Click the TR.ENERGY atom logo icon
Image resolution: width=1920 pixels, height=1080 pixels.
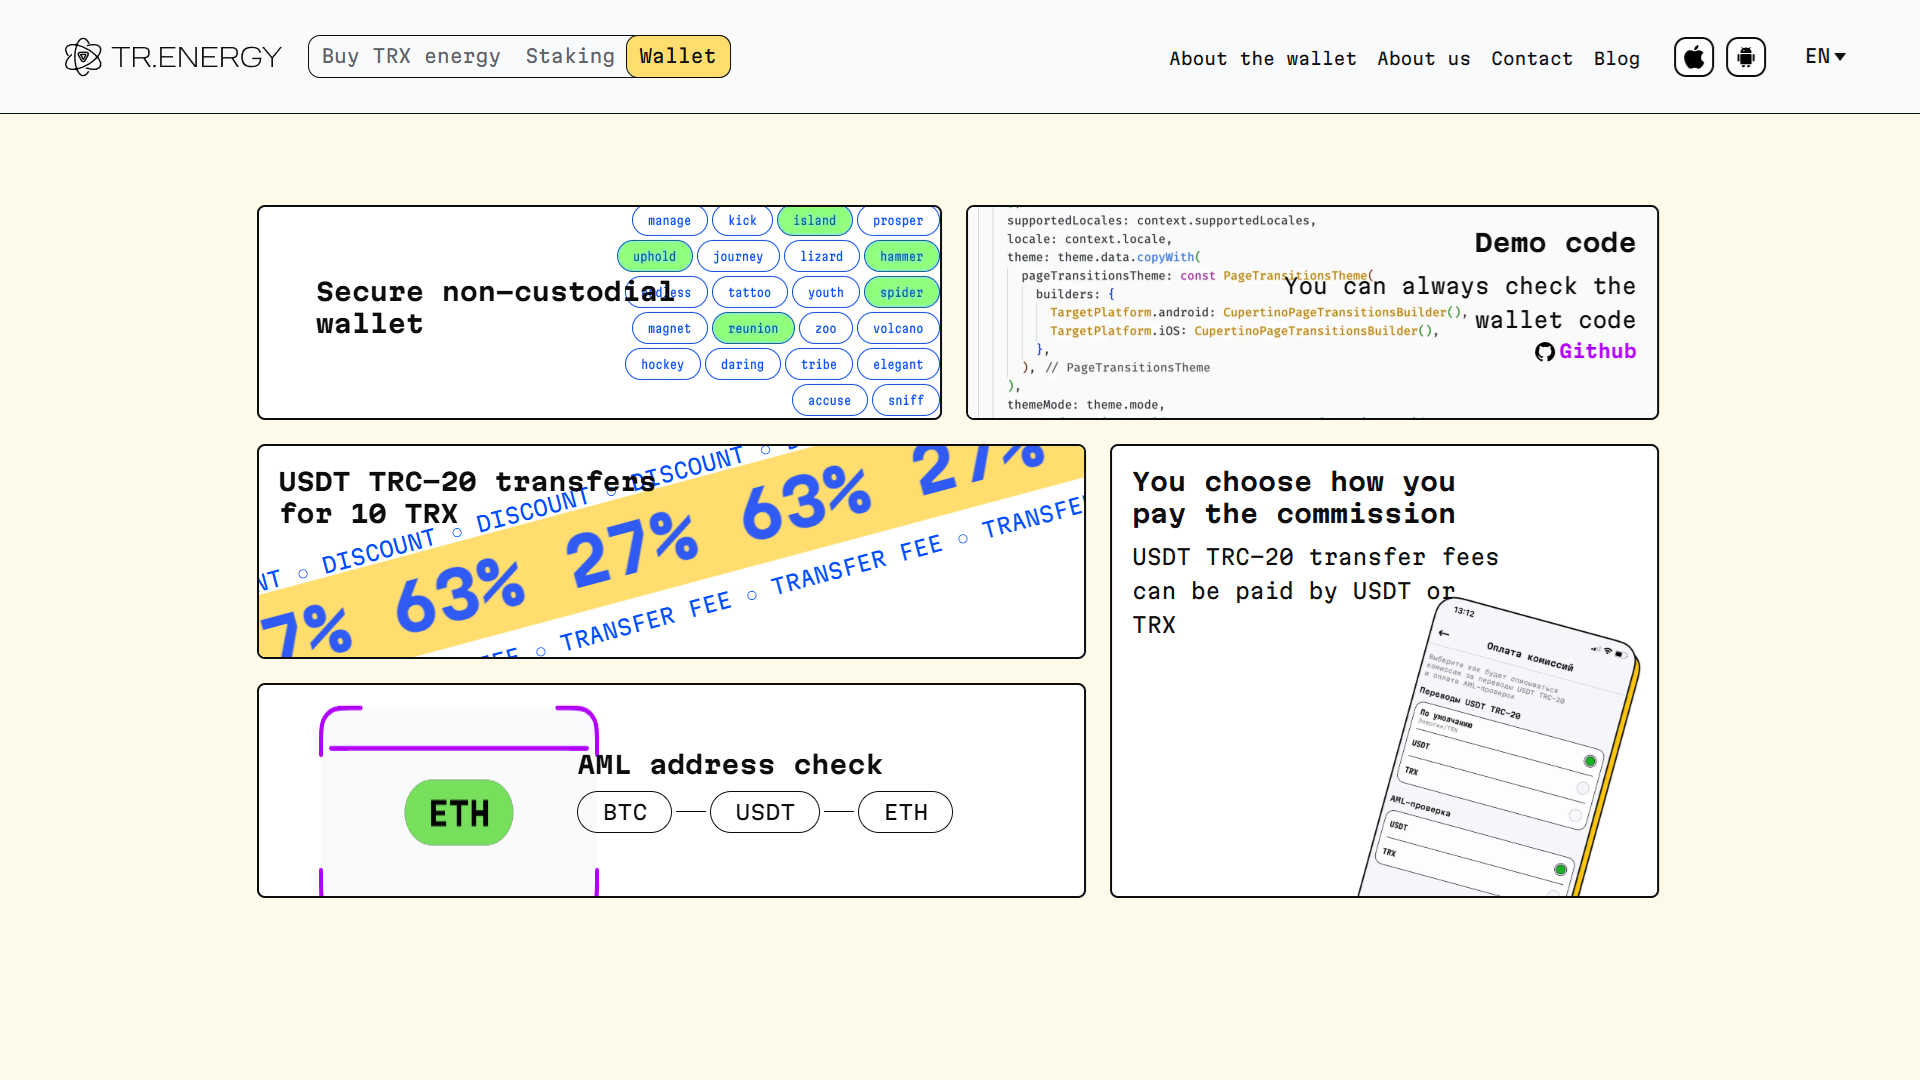tap(83, 57)
